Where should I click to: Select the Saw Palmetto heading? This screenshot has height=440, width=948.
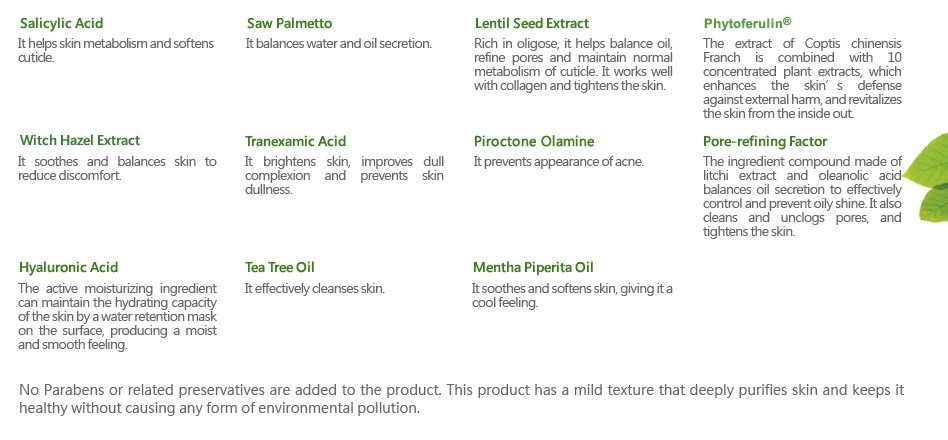pyautogui.click(x=290, y=24)
